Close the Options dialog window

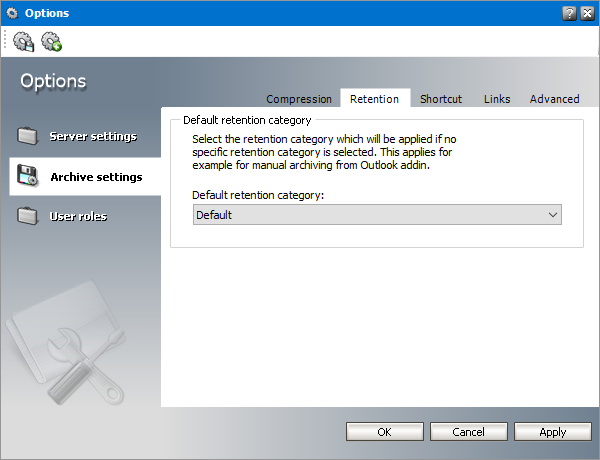pyautogui.click(x=587, y=12)
